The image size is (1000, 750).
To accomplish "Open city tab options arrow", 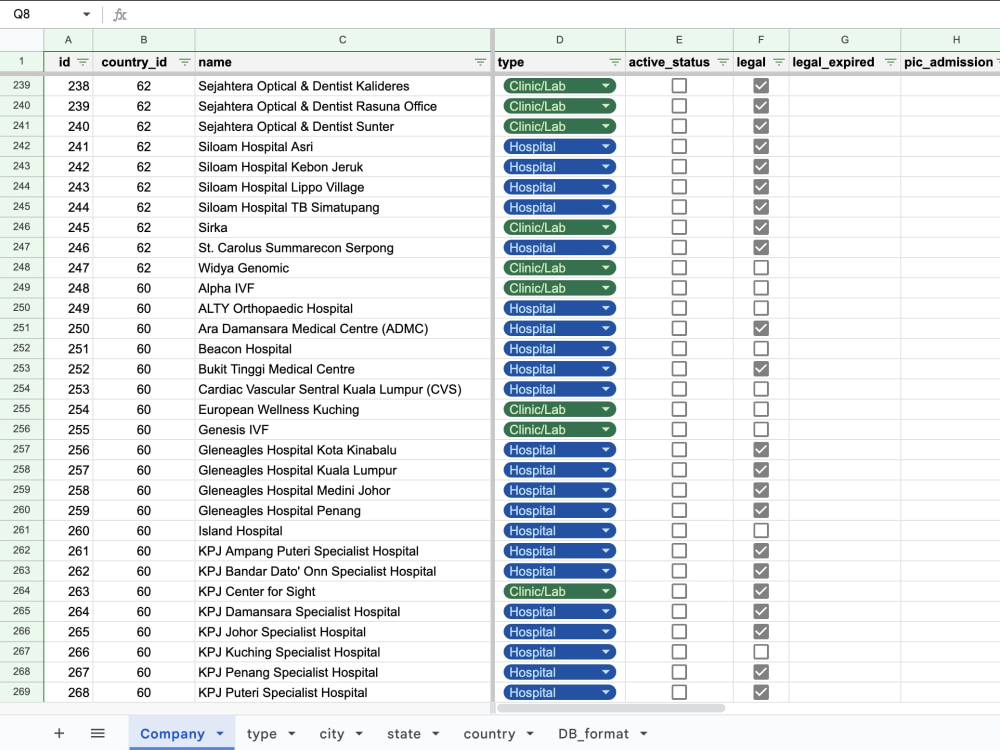I will (359, 733).
